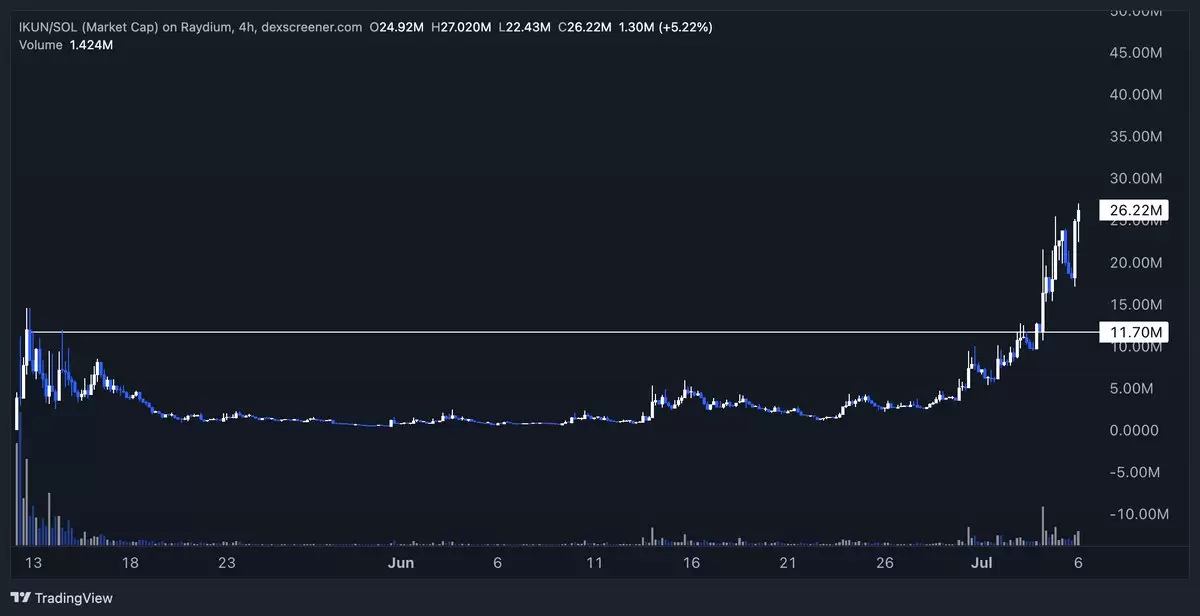Click the 35.00M price axis label

pyautogui.click(x=1138, y=136)
